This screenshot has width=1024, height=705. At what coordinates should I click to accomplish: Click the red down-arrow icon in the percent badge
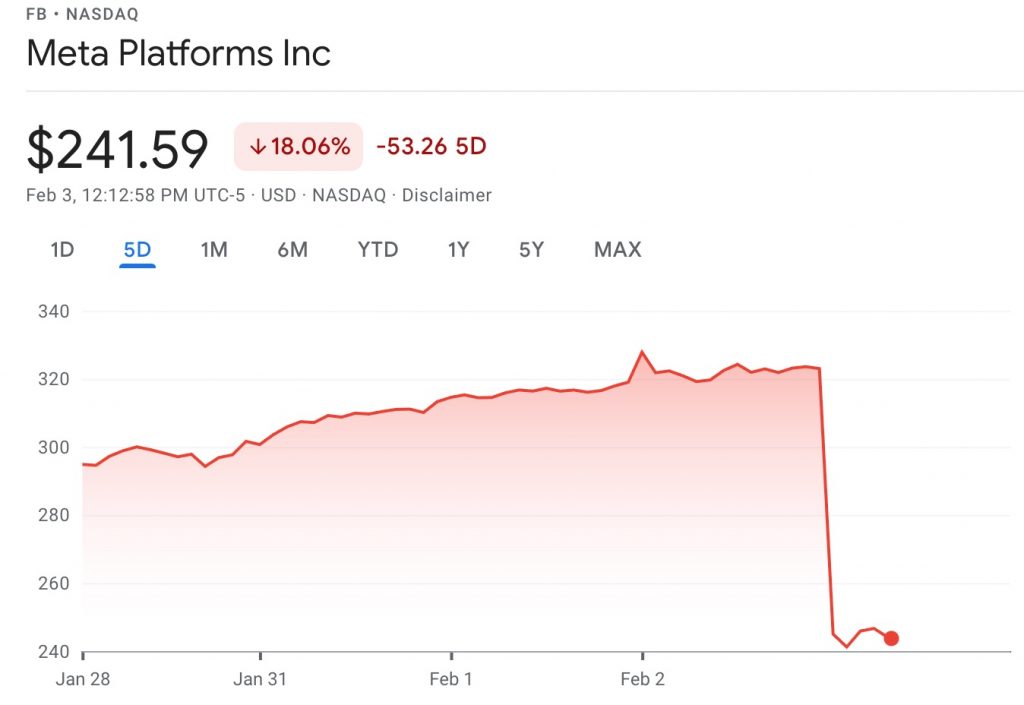pos(258,147)
